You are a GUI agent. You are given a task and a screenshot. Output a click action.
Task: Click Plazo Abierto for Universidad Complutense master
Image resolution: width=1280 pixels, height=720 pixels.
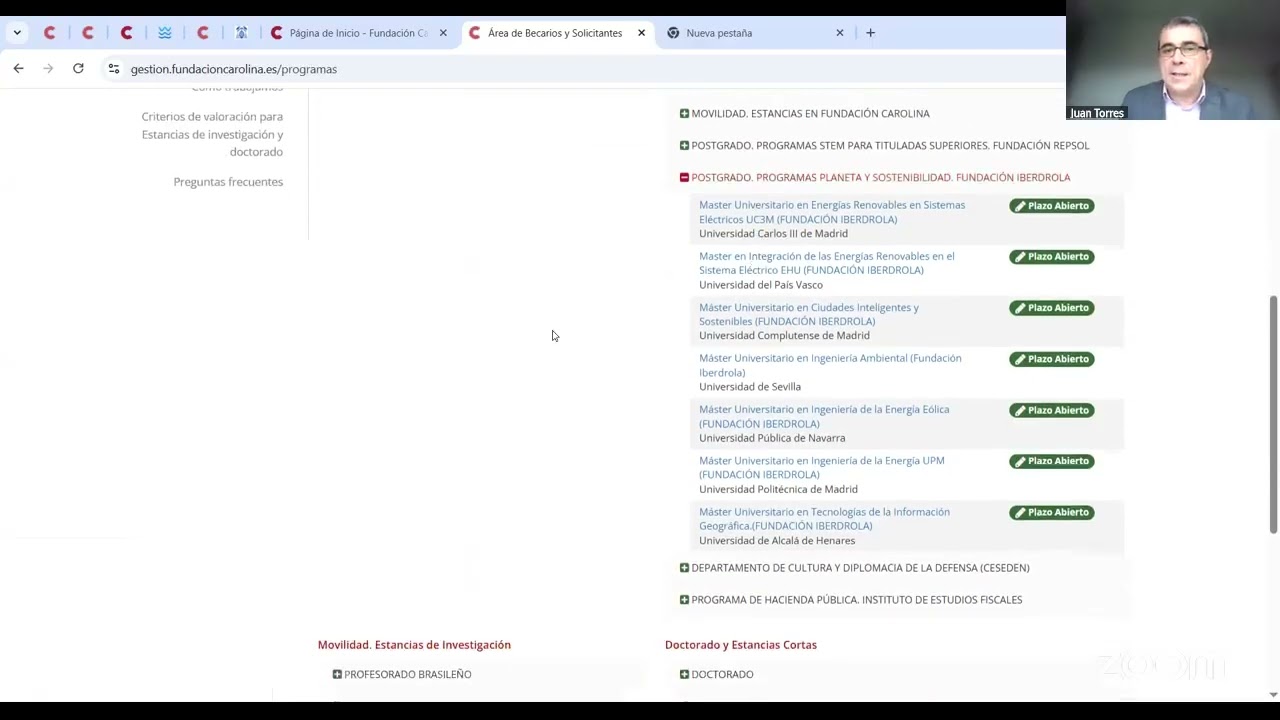(x=1052, y=308)
